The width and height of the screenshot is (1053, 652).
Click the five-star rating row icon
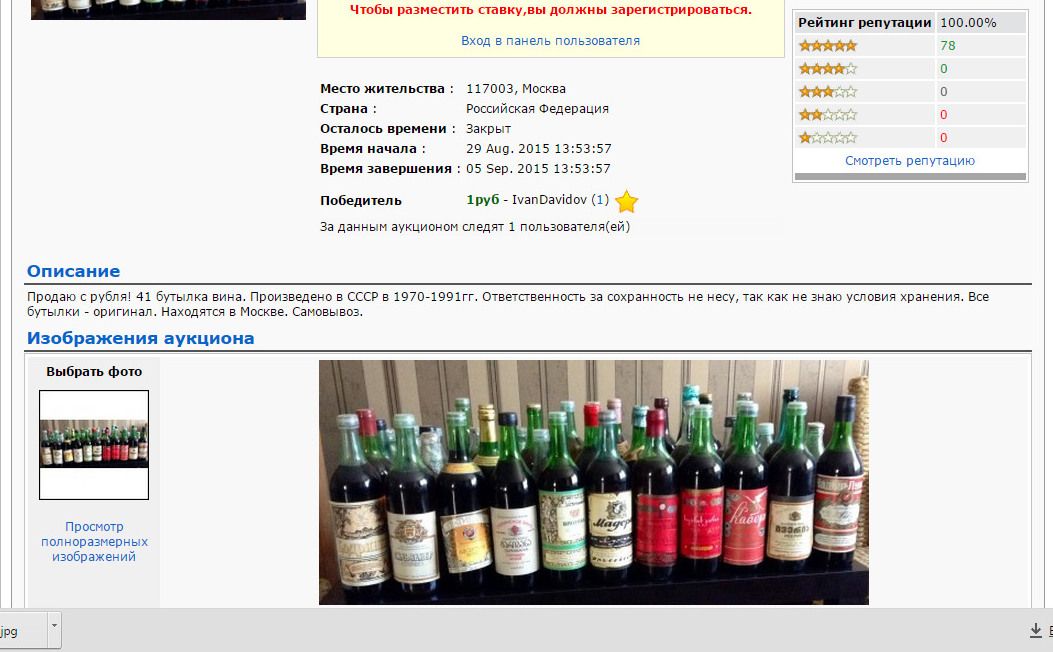tap(827, 46)
